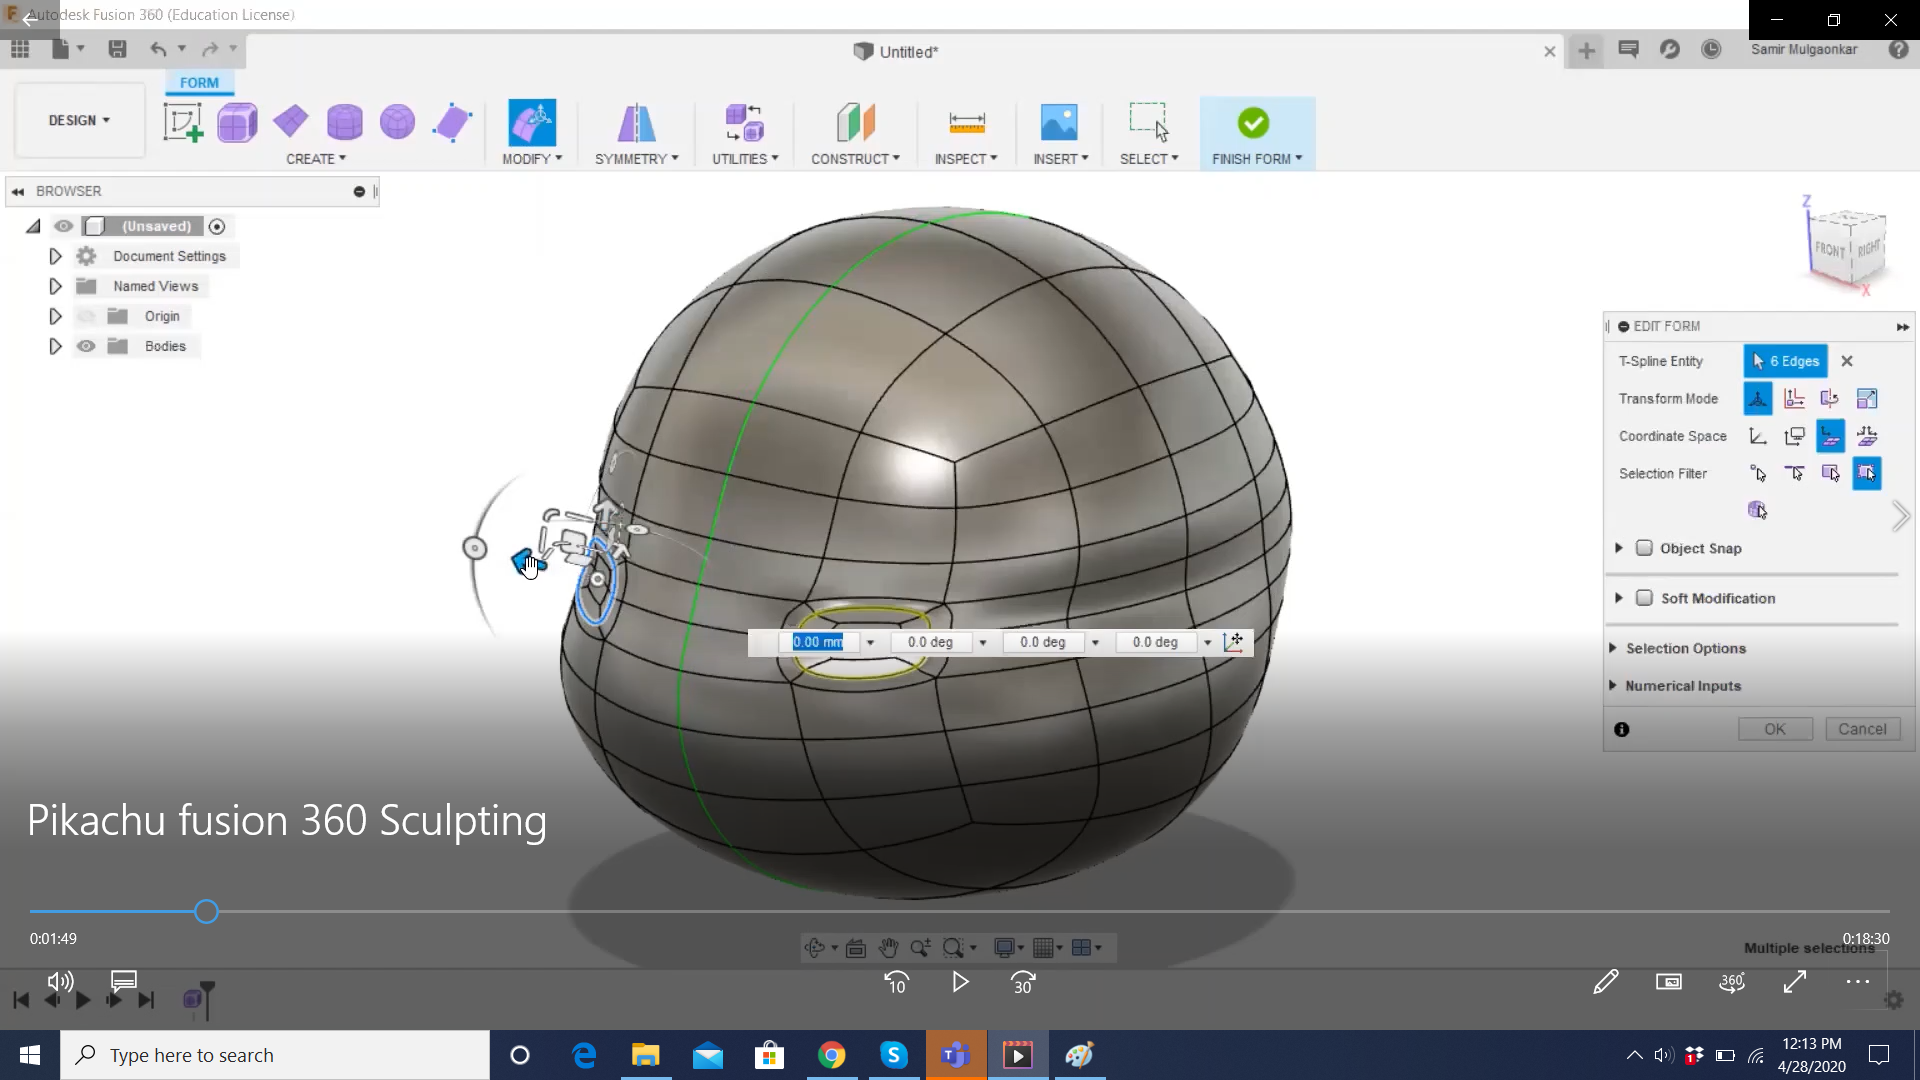Open the DESIGN workspace dropdown
Image resolution: width=1920 pixels, height=1080 pixels.
79,120
